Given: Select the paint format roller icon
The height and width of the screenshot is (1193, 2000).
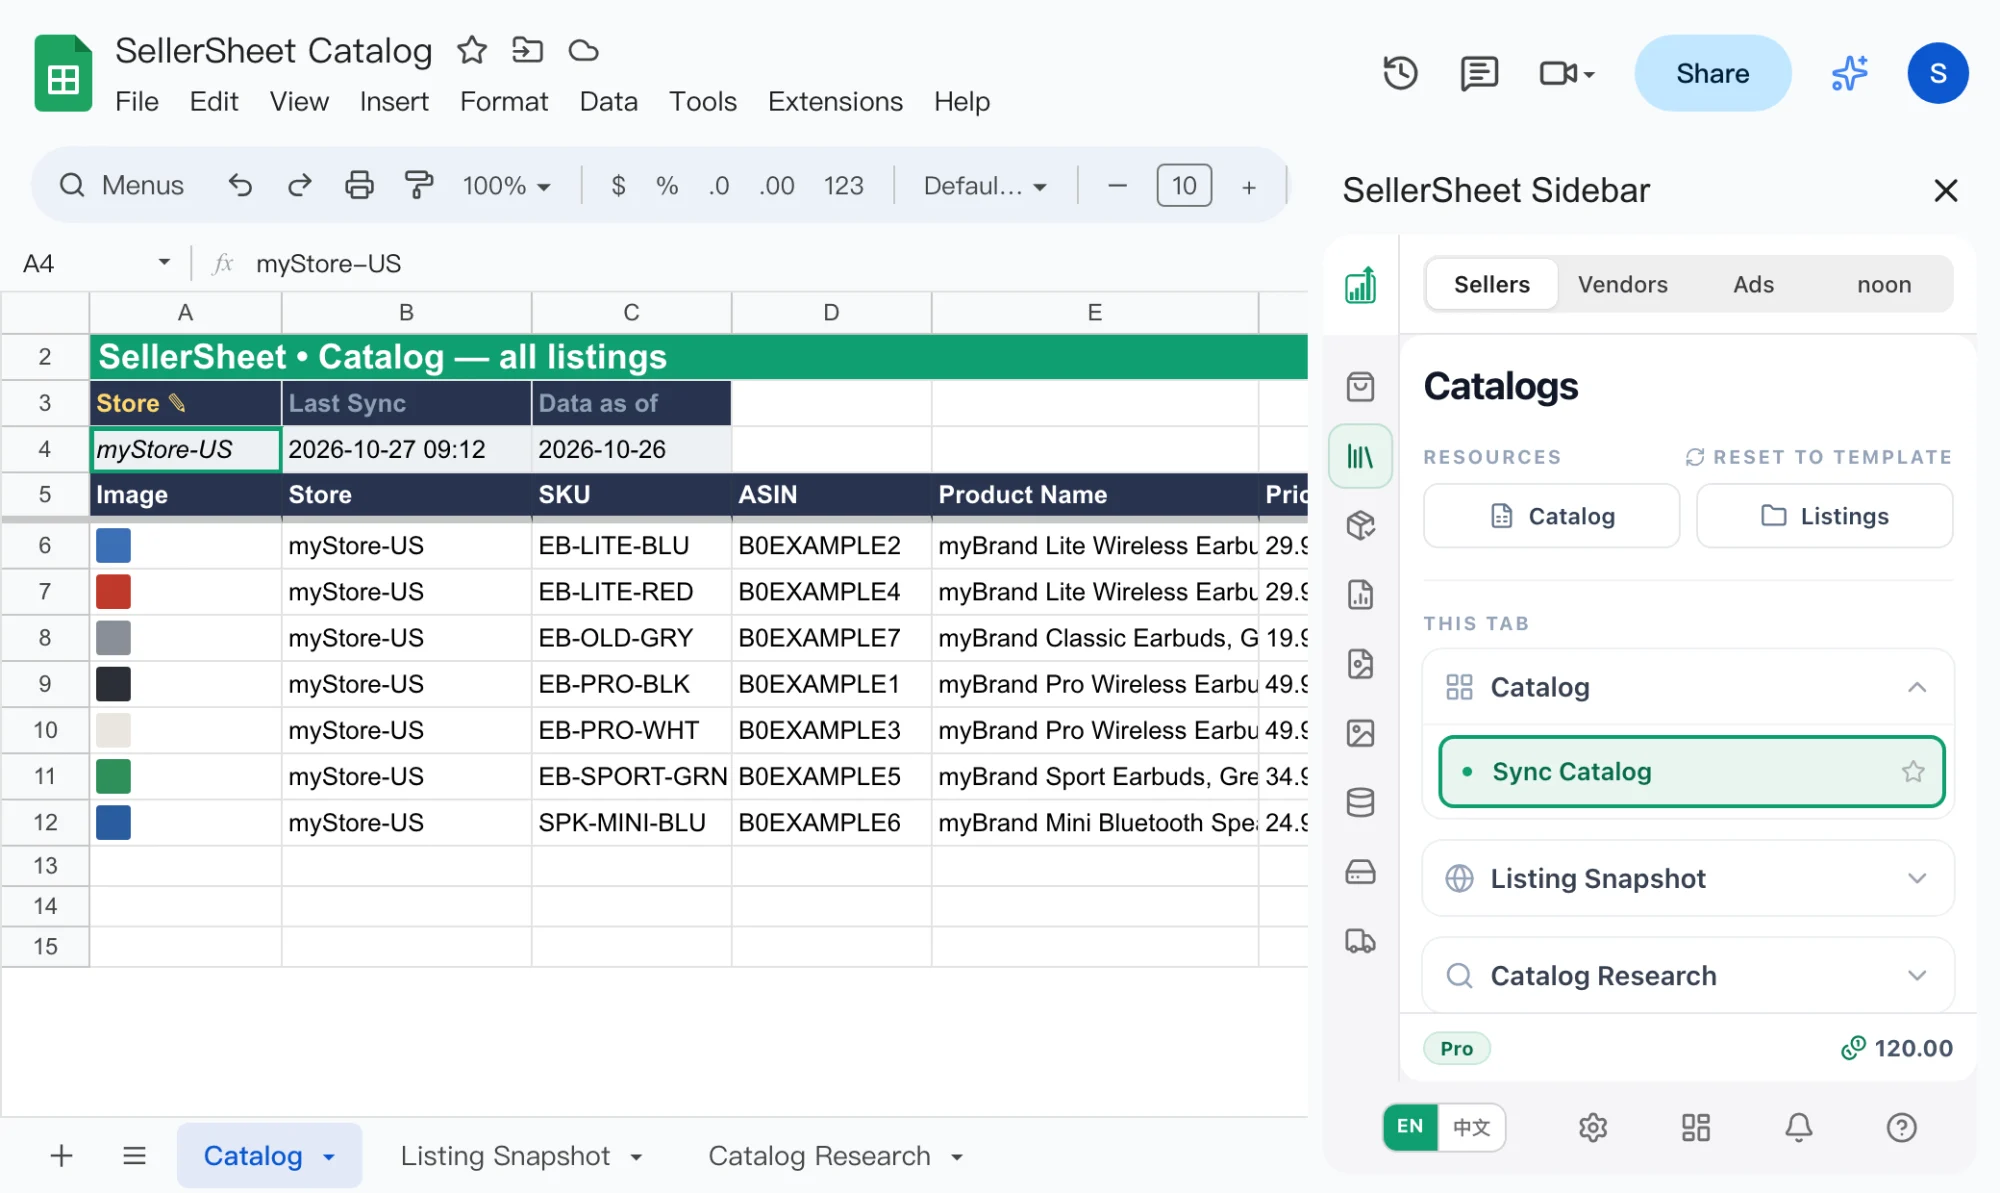Looking at the screenshot, I should 418,185.
